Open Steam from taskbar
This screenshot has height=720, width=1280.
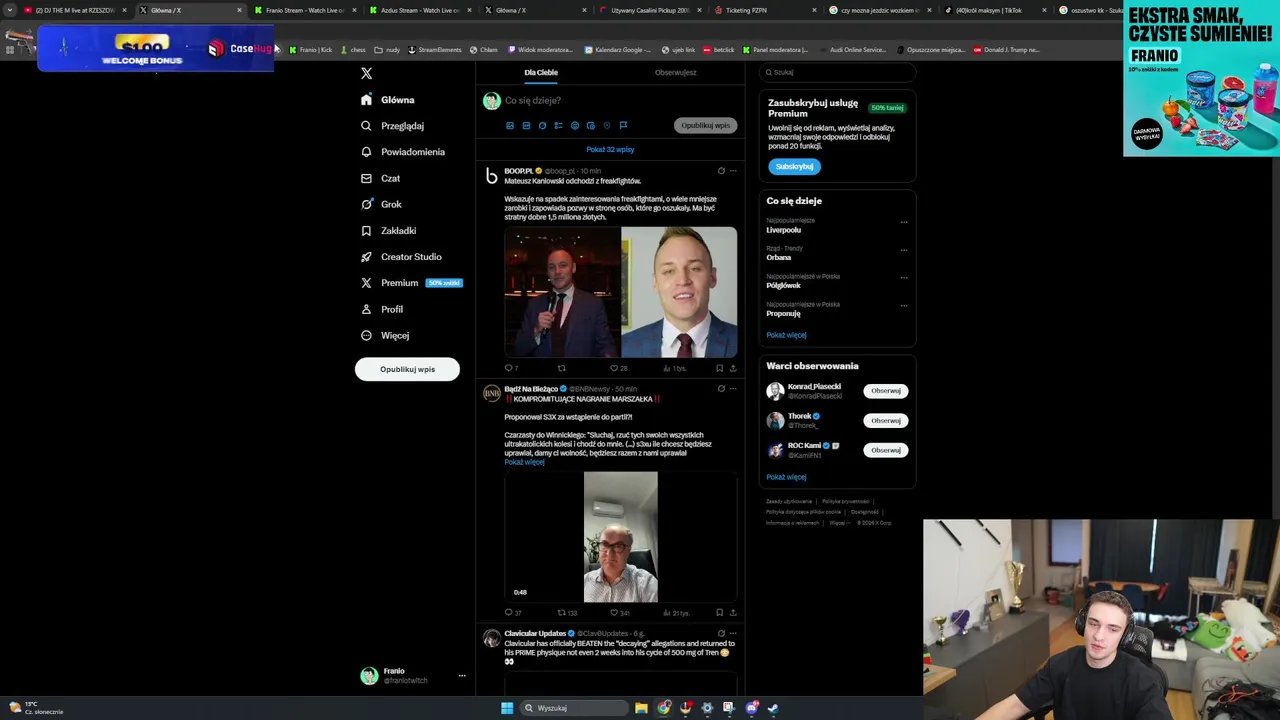tap(773, 708)
